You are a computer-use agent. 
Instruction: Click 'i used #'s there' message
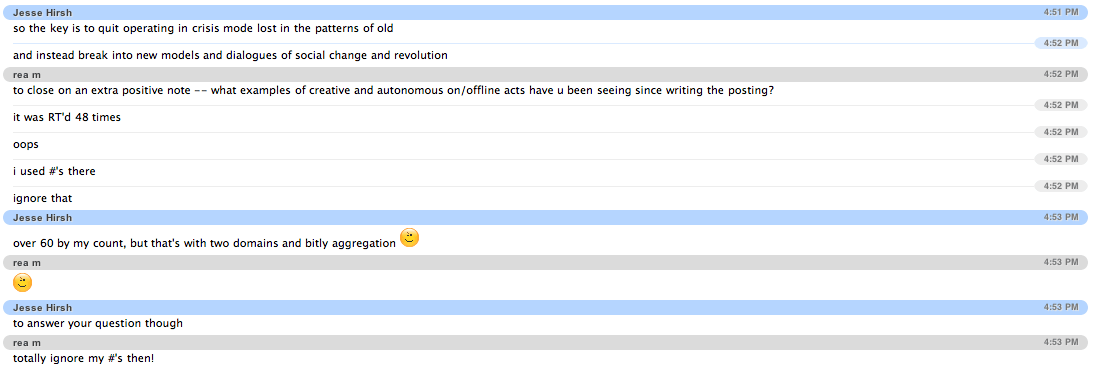54,171
